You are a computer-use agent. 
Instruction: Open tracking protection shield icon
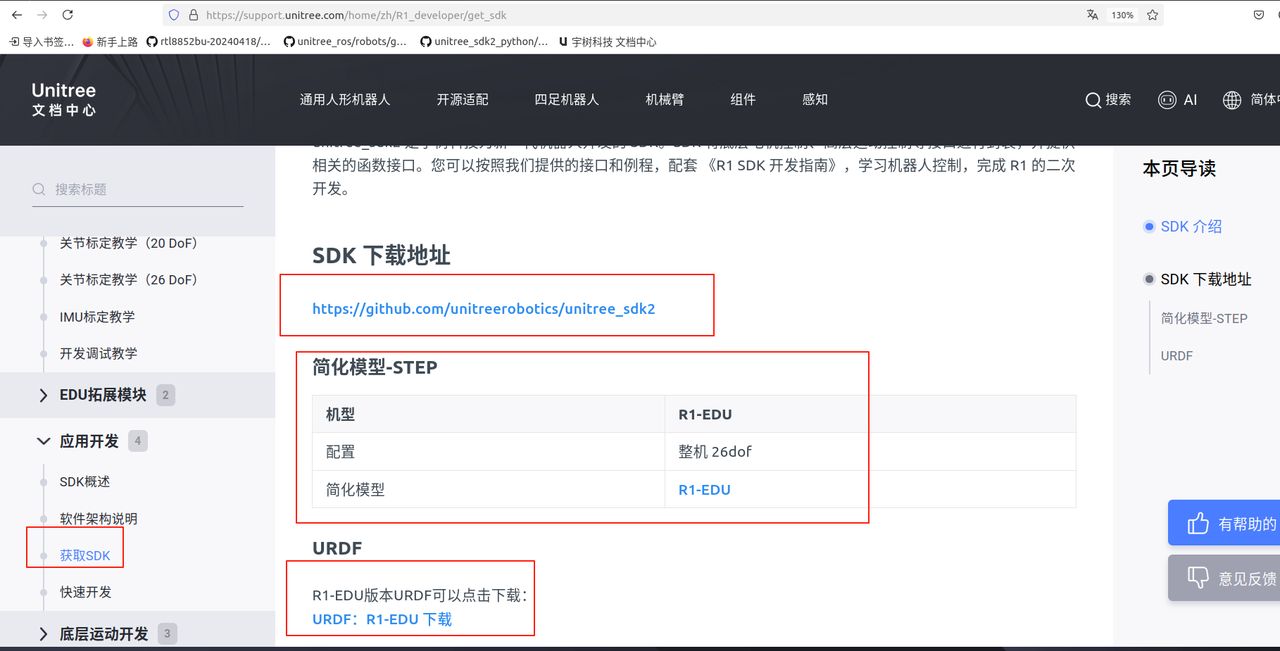pos(174,15)
